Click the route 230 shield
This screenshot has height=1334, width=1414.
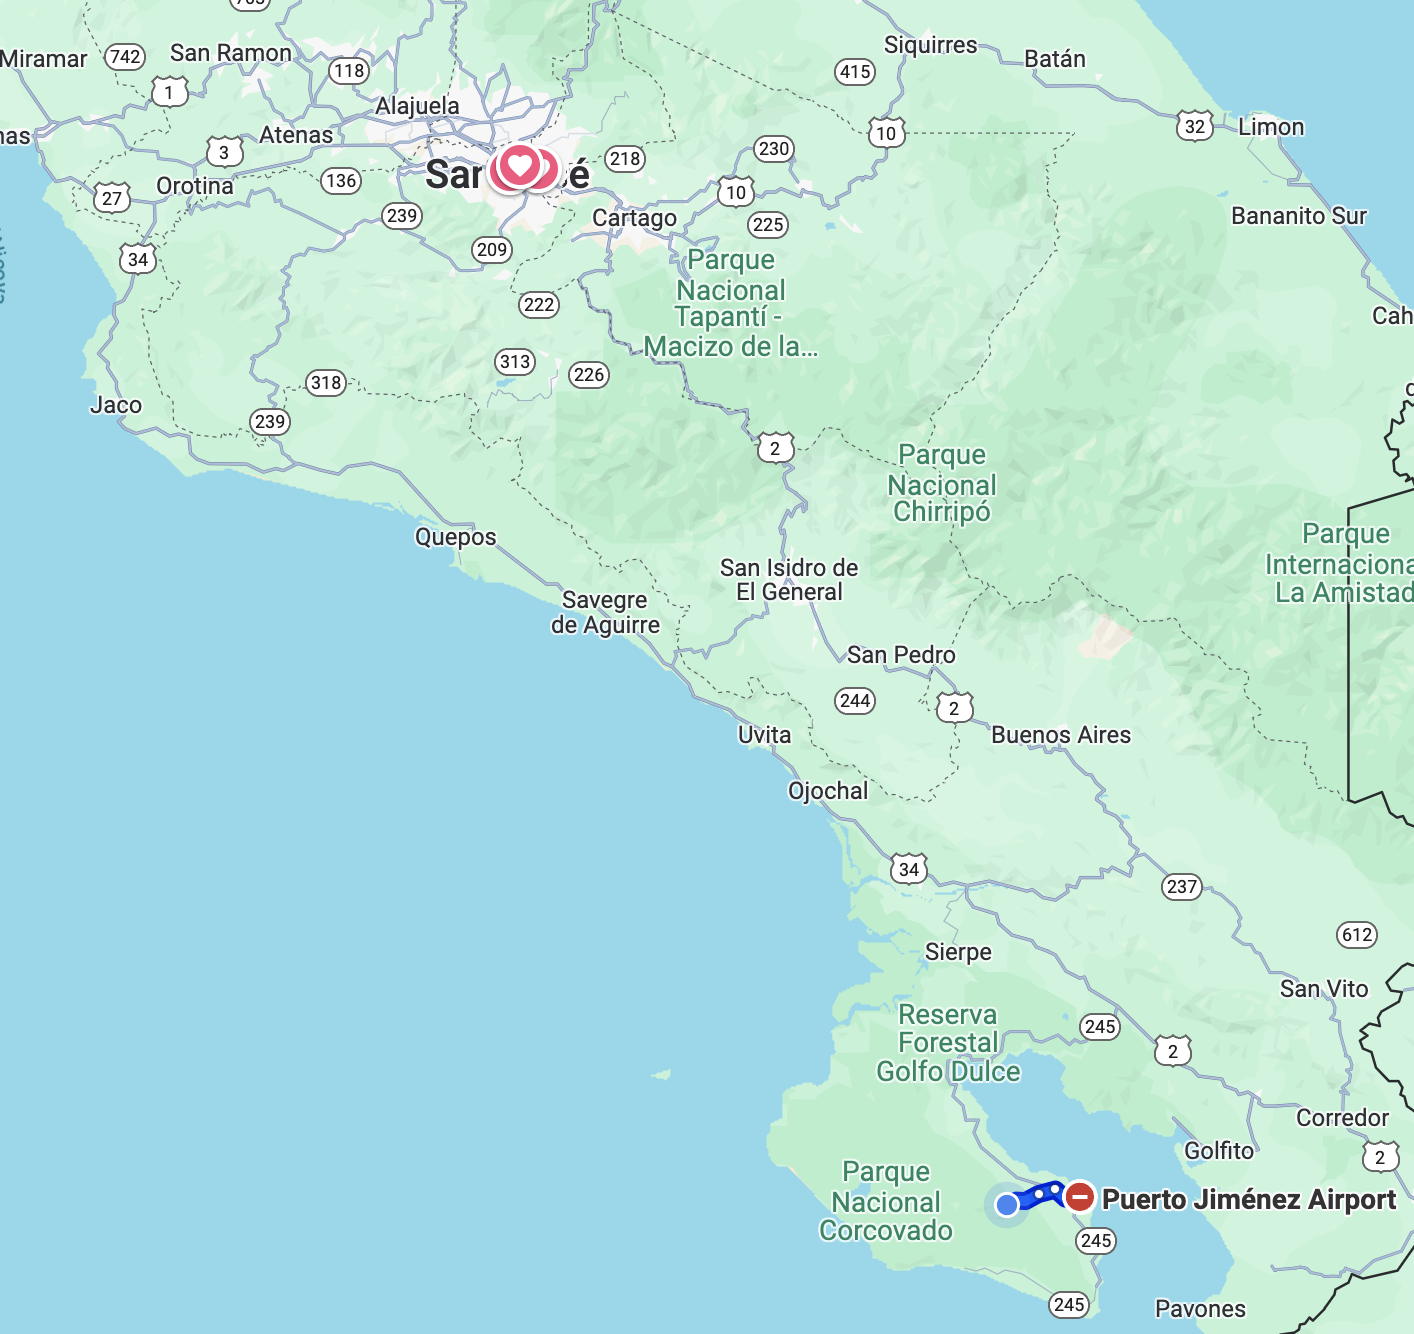click(x=774, y=149)
